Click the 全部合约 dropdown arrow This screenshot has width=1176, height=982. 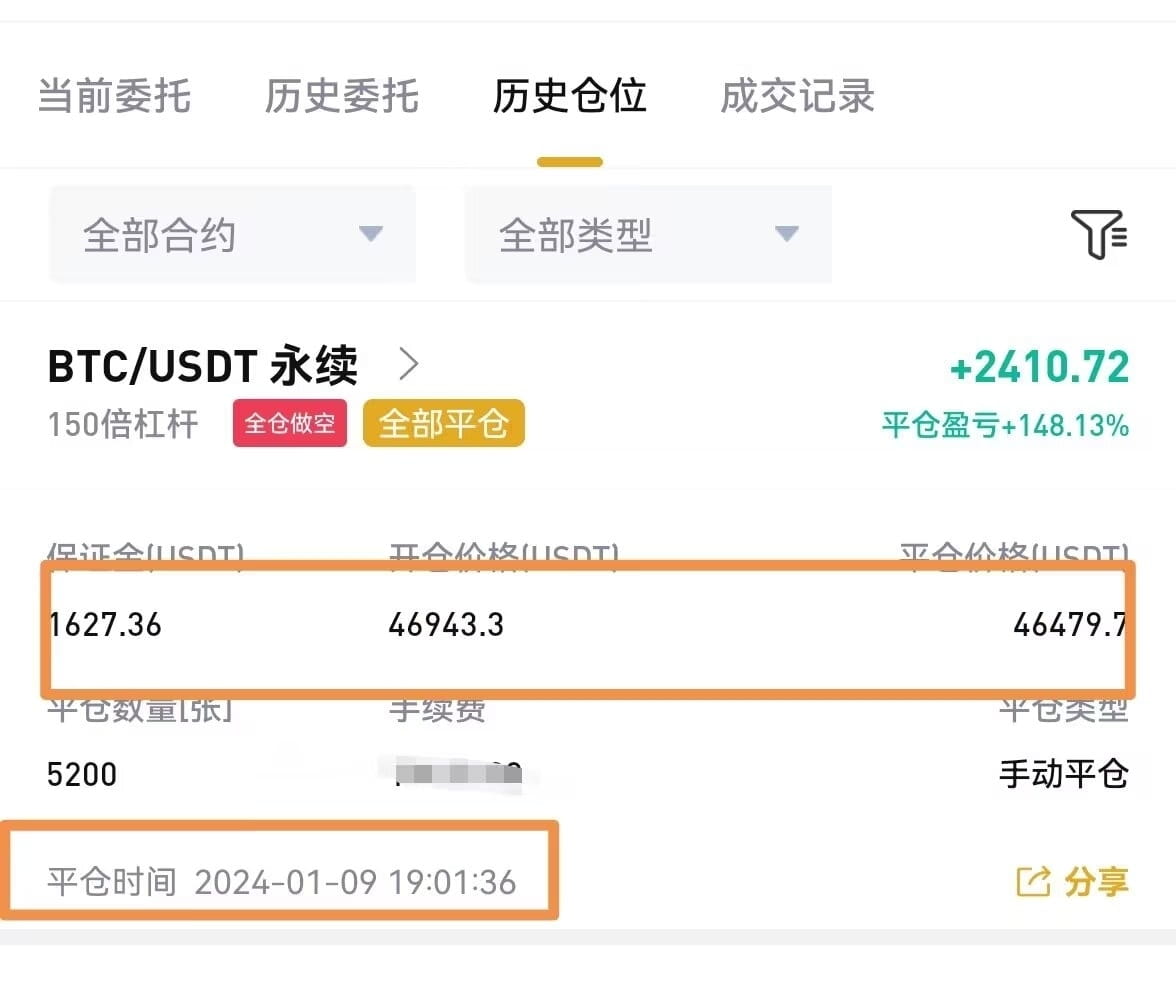[x=370, y=234]
